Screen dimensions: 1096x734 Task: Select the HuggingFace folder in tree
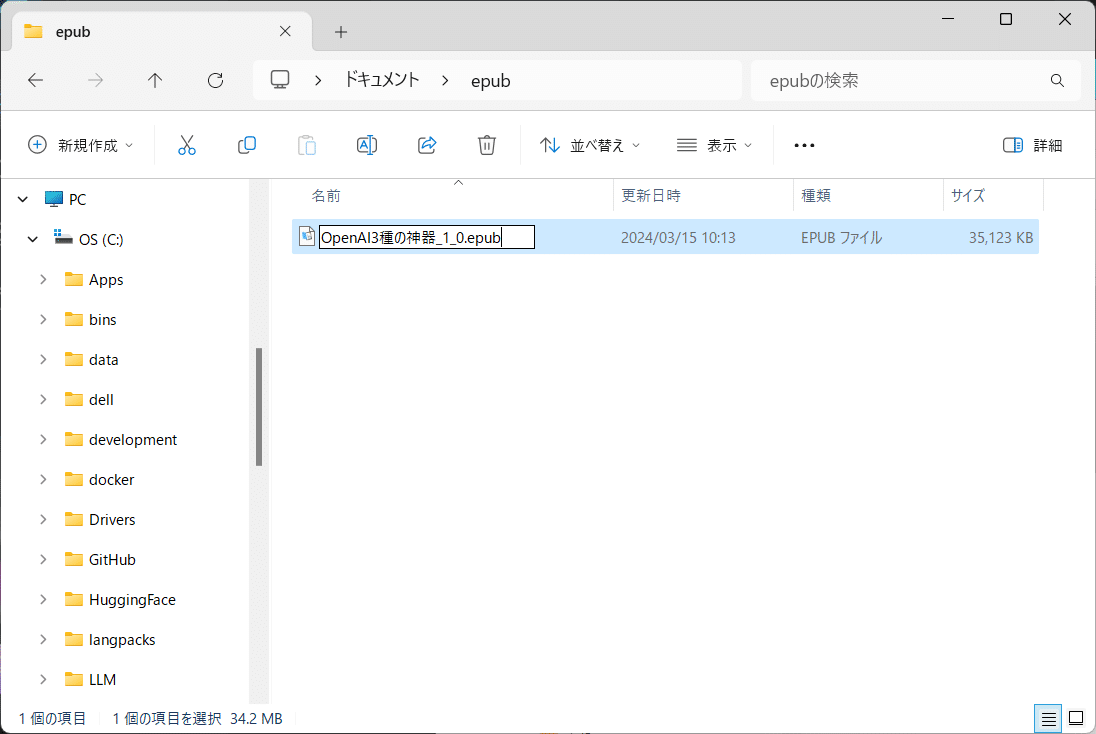click(120, 599)
